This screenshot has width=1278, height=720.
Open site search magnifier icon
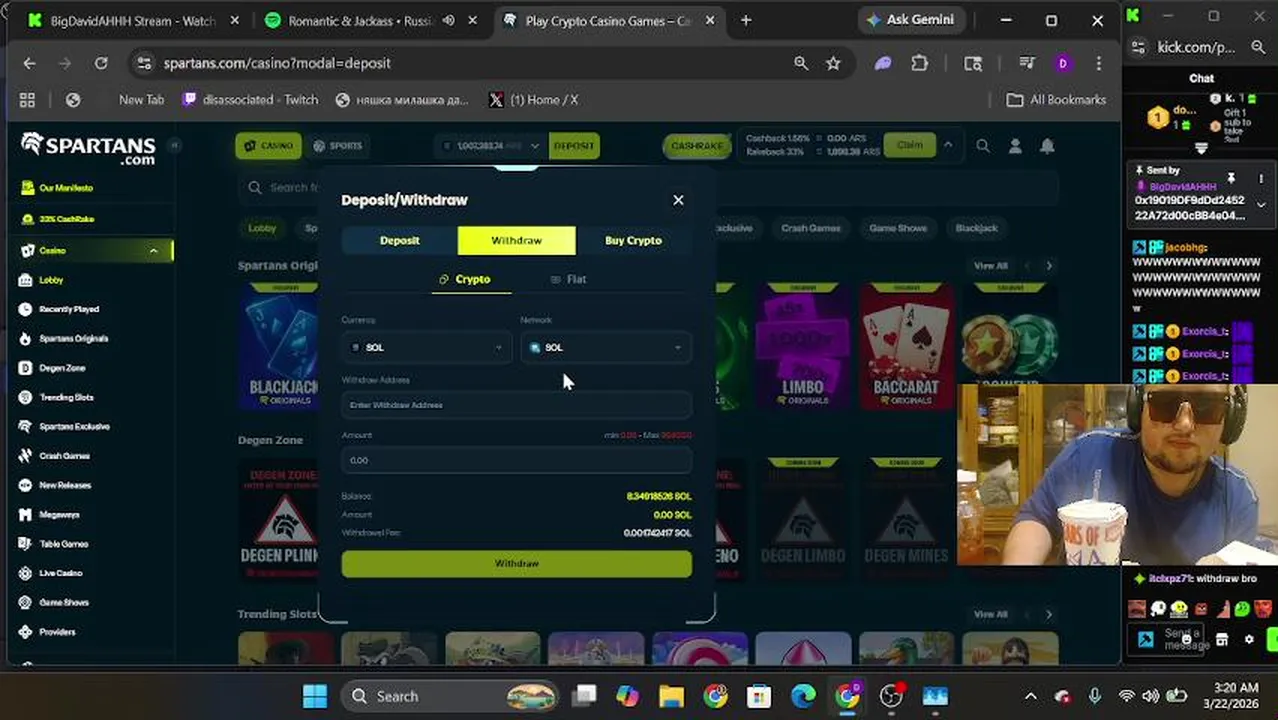coord(983,146)
